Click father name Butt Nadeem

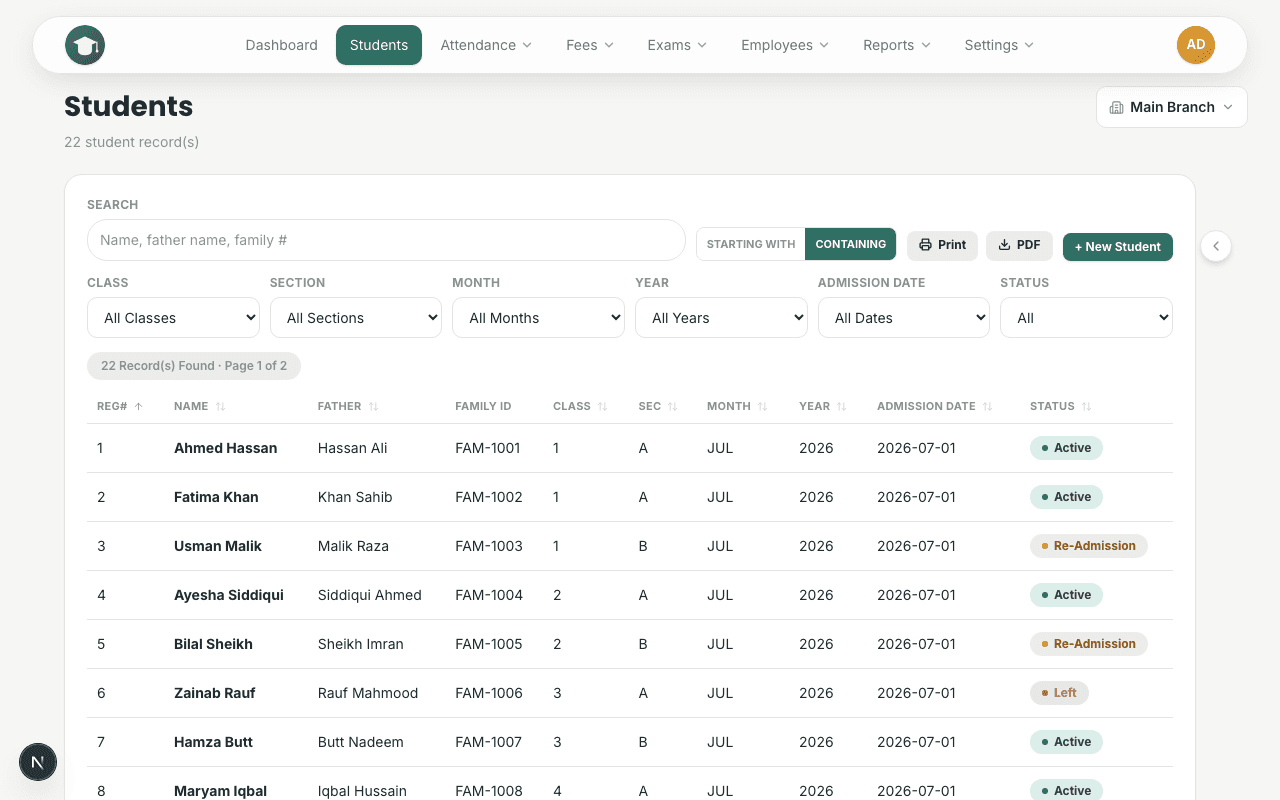point(361,742)
